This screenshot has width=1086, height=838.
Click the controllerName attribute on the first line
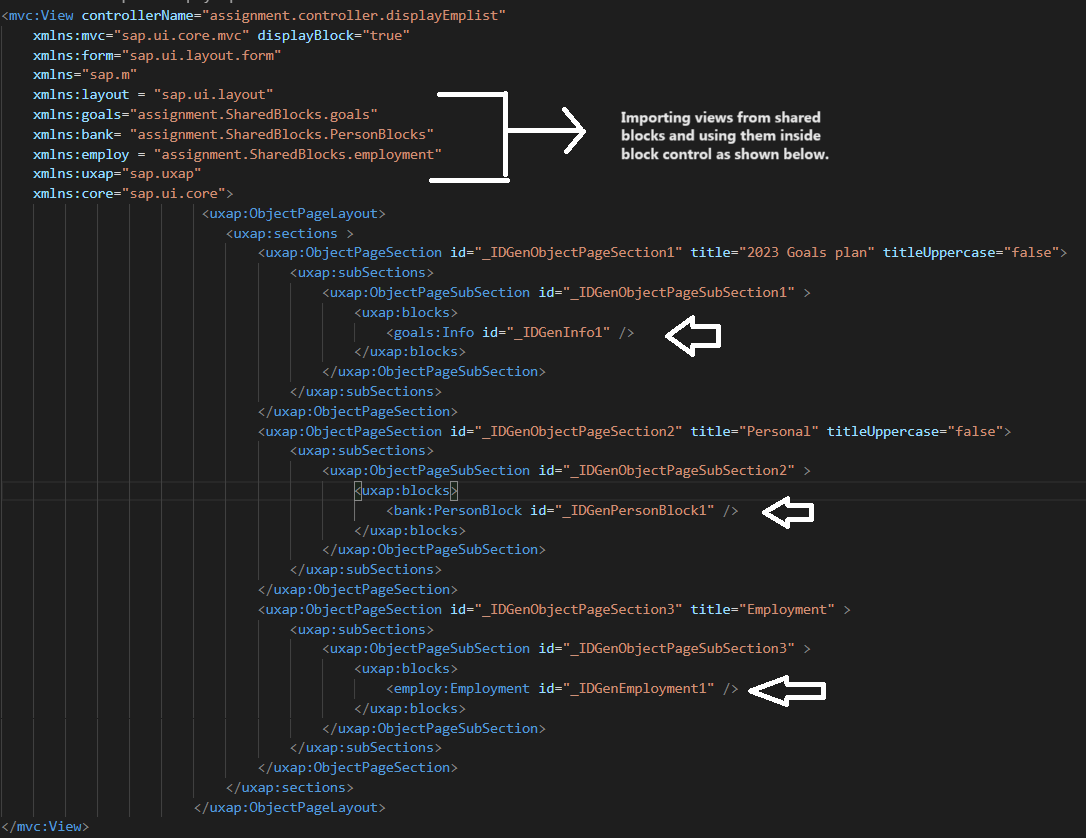tap(137, 15)
